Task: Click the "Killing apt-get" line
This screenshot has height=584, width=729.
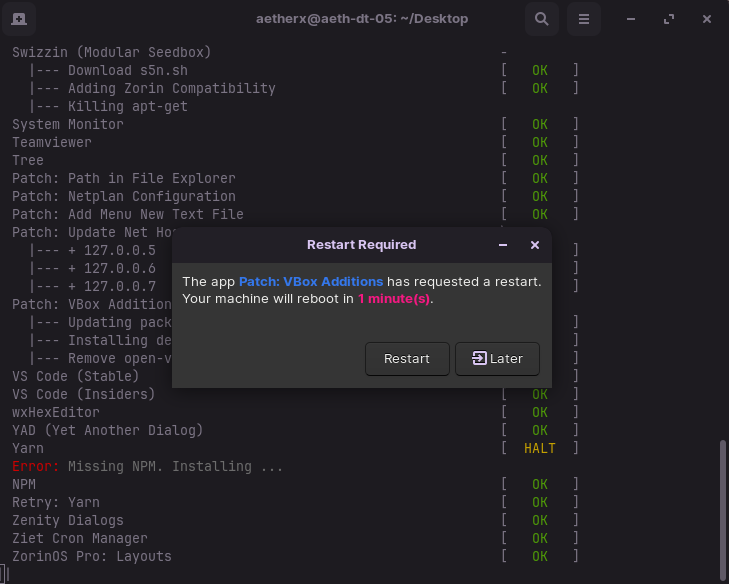Action: pos(128,106)
